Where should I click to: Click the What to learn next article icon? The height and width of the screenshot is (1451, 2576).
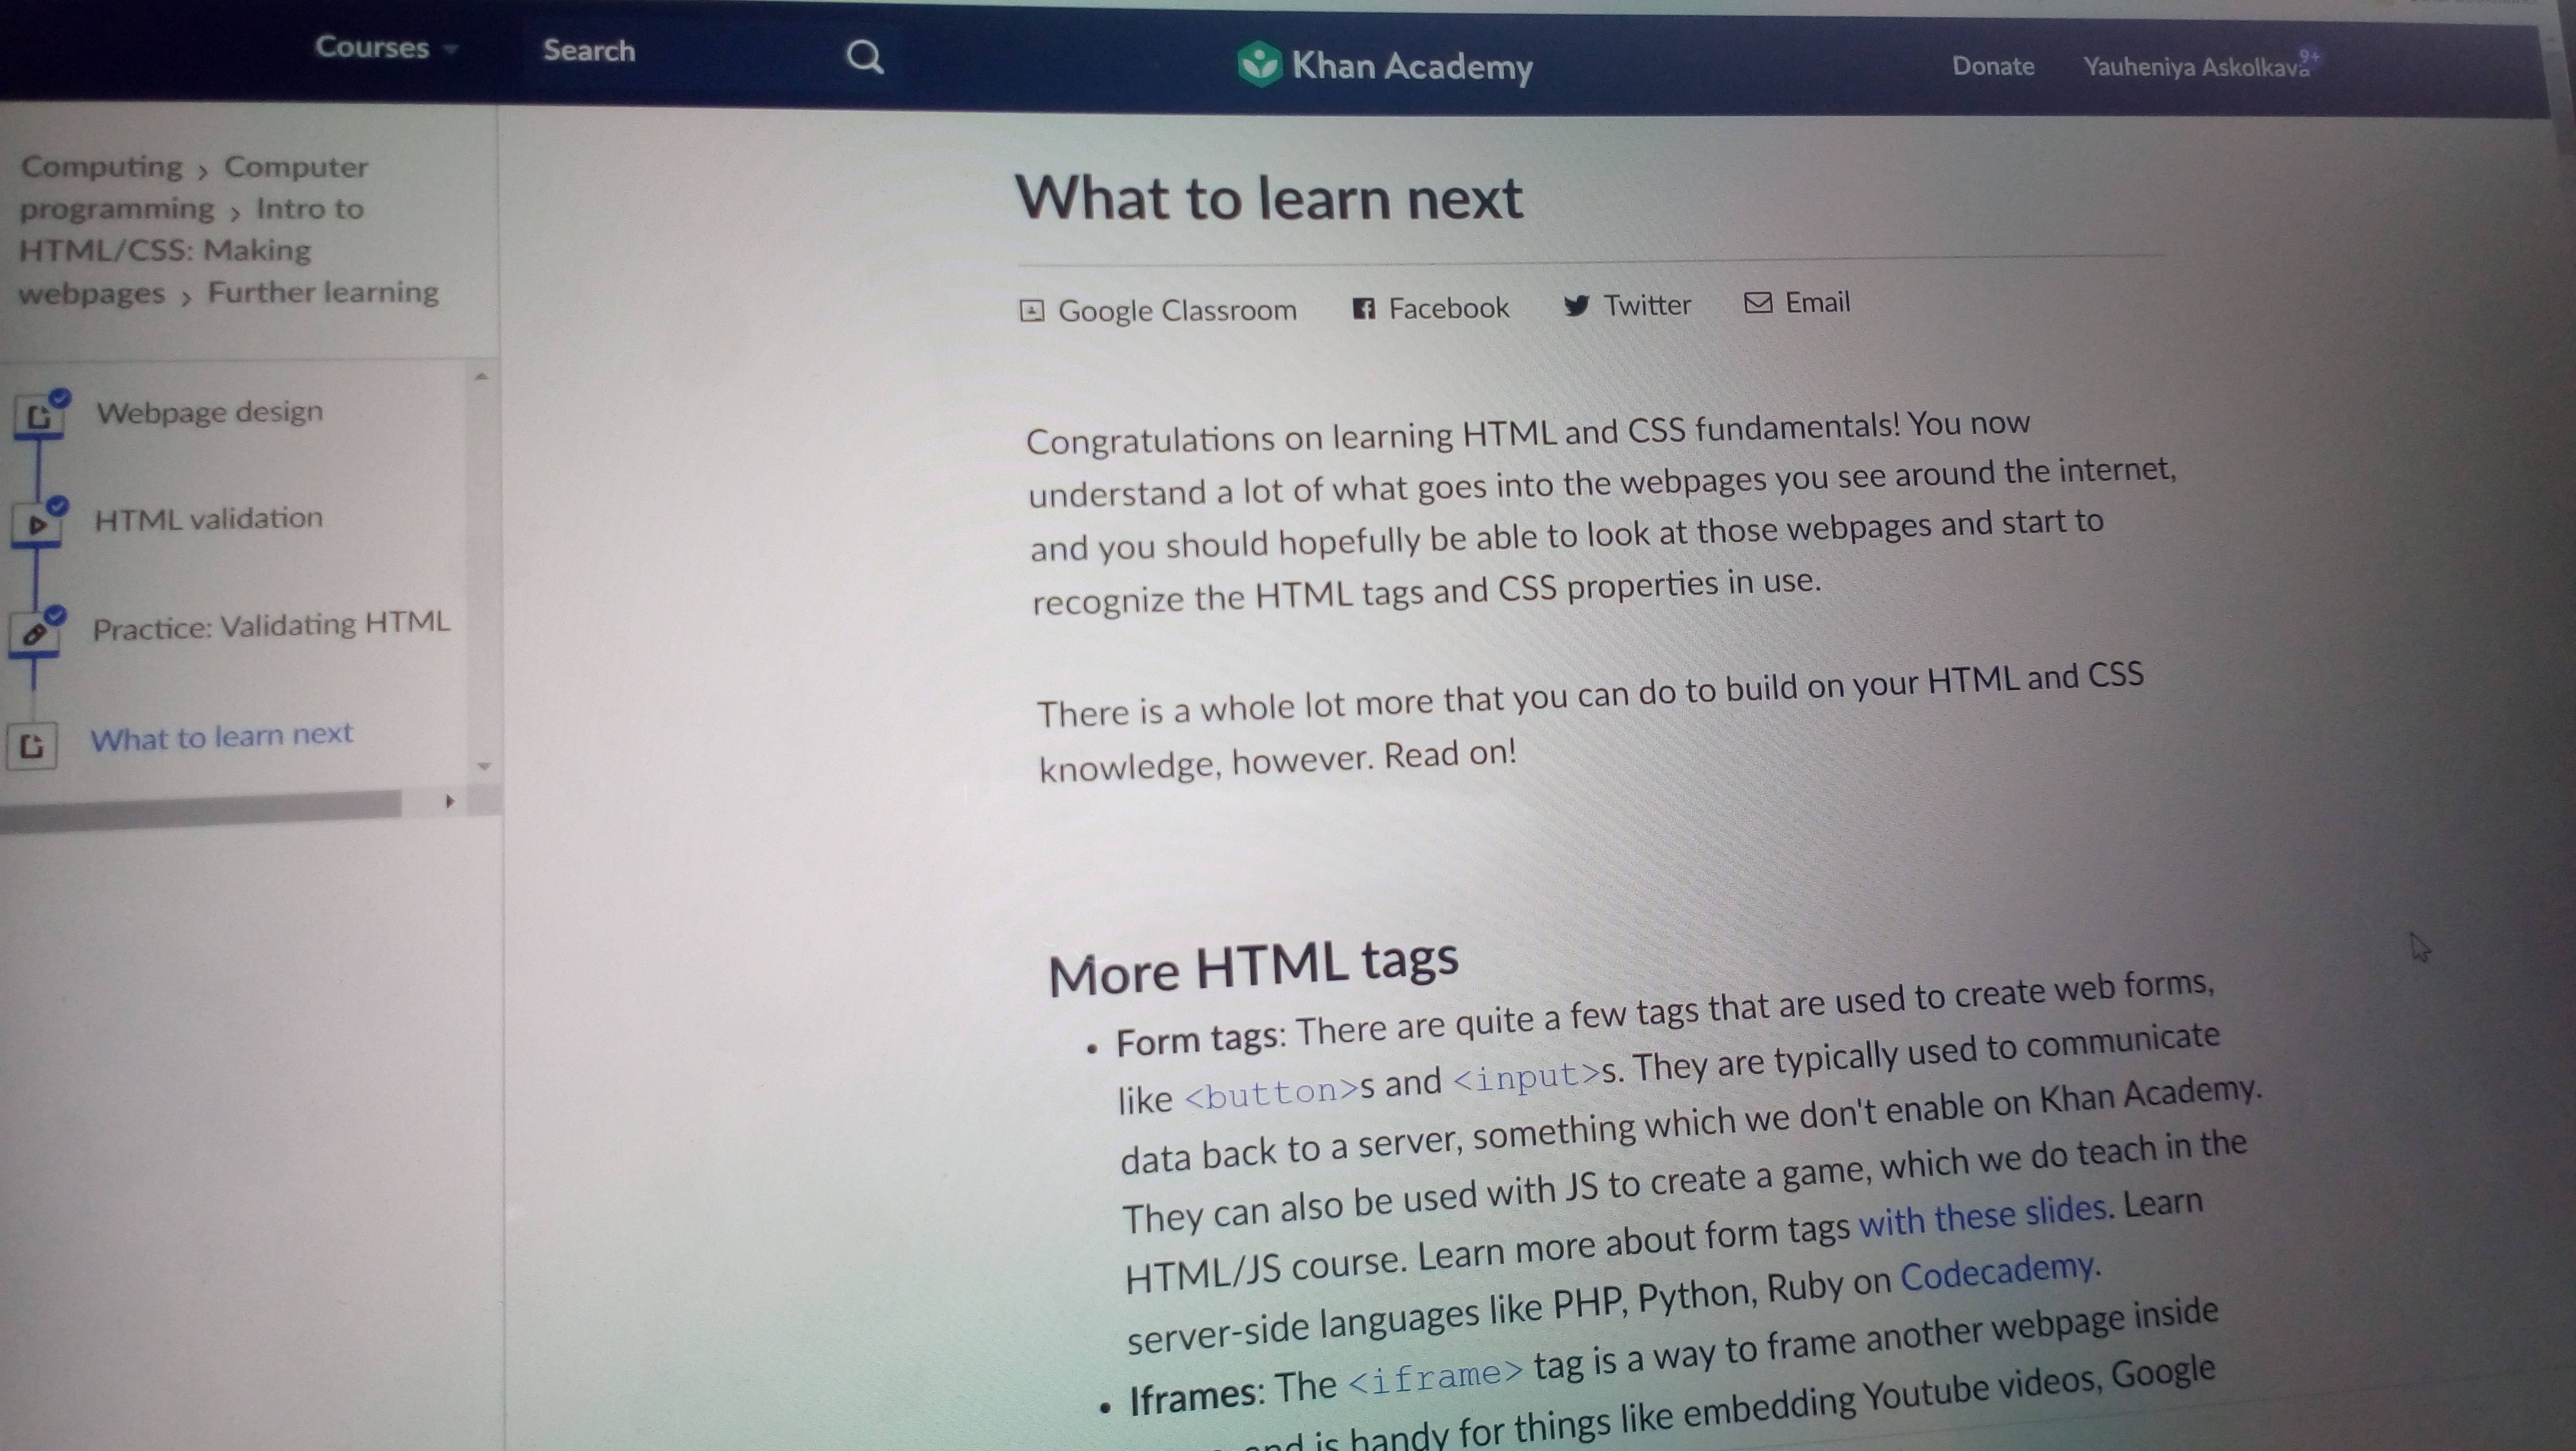[x=32, y=746]
